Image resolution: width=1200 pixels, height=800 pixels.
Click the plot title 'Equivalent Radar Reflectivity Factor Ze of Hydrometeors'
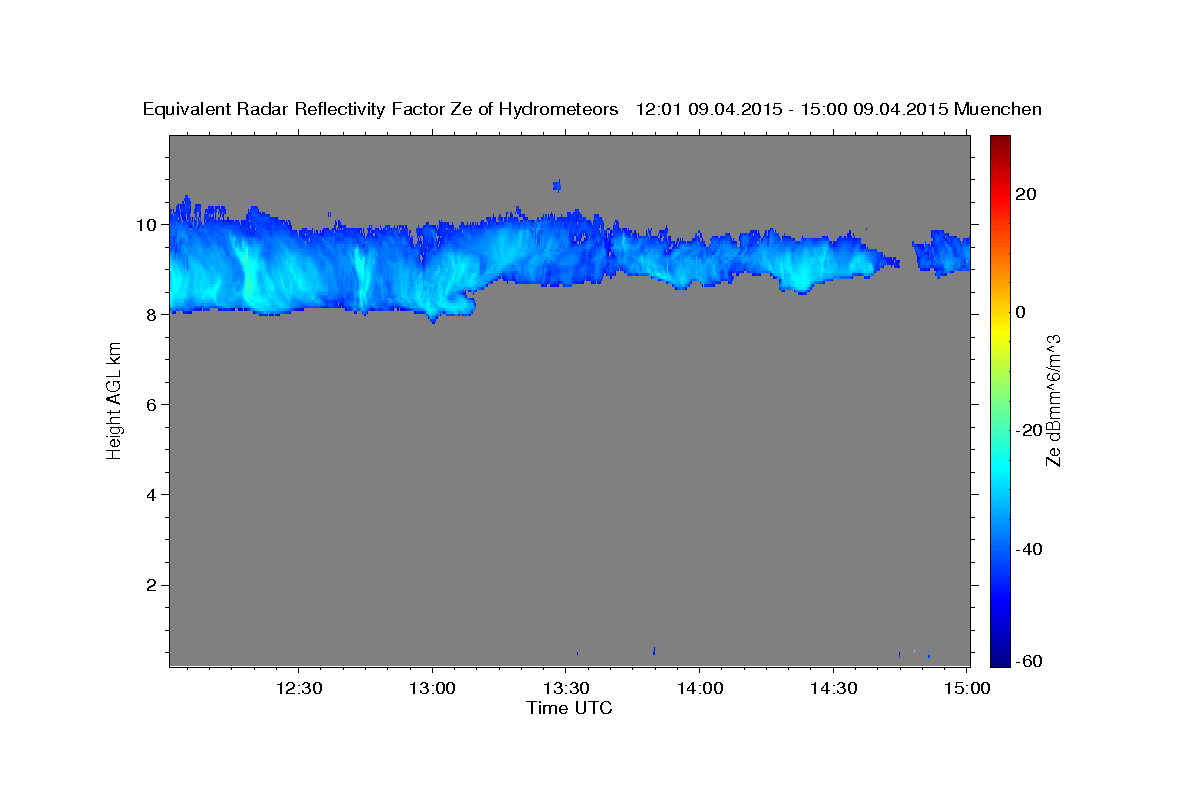380,110
